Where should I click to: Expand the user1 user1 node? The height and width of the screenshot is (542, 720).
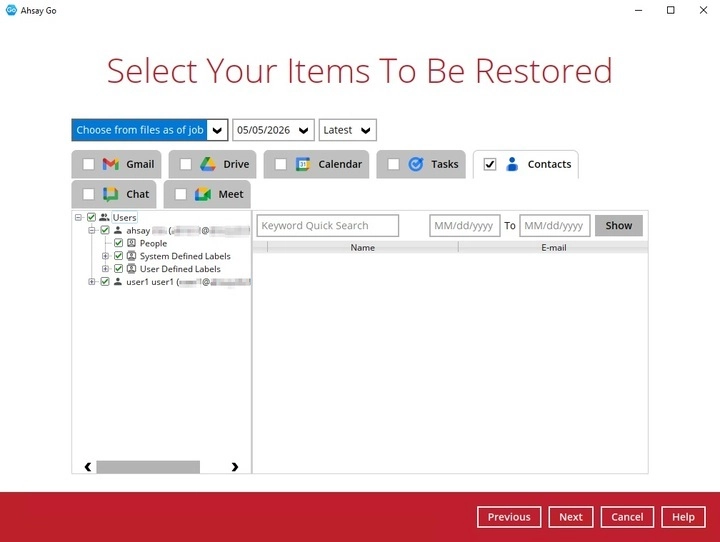click(92, 282)
